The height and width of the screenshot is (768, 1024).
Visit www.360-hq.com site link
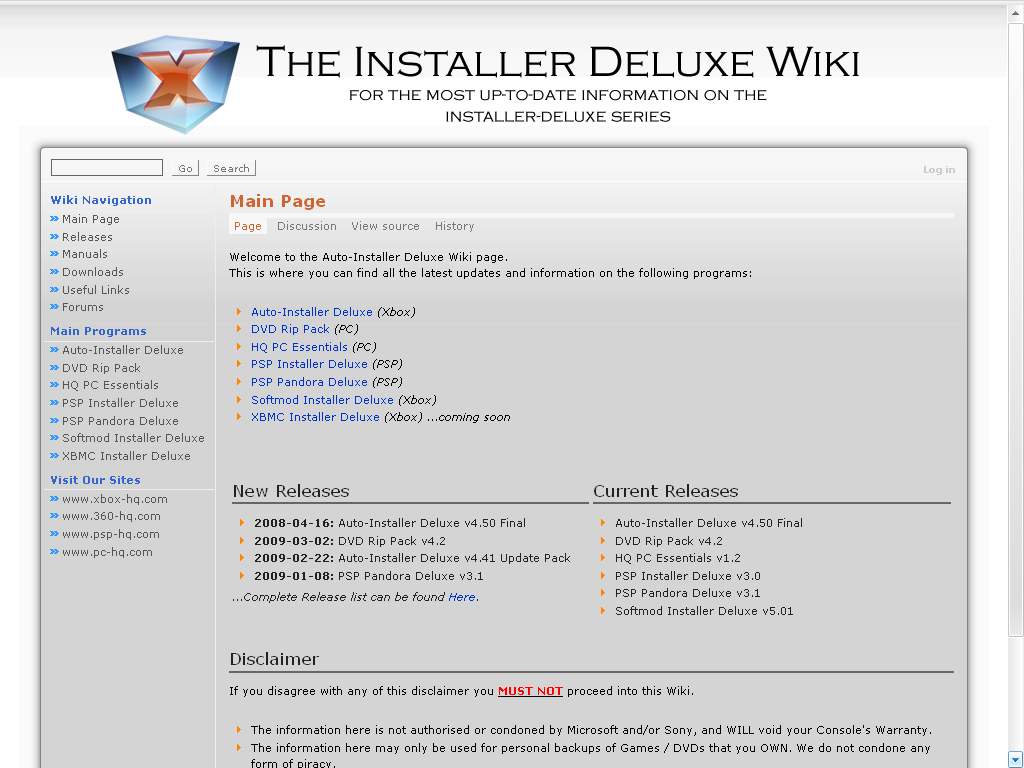click(x=111, y=516)
